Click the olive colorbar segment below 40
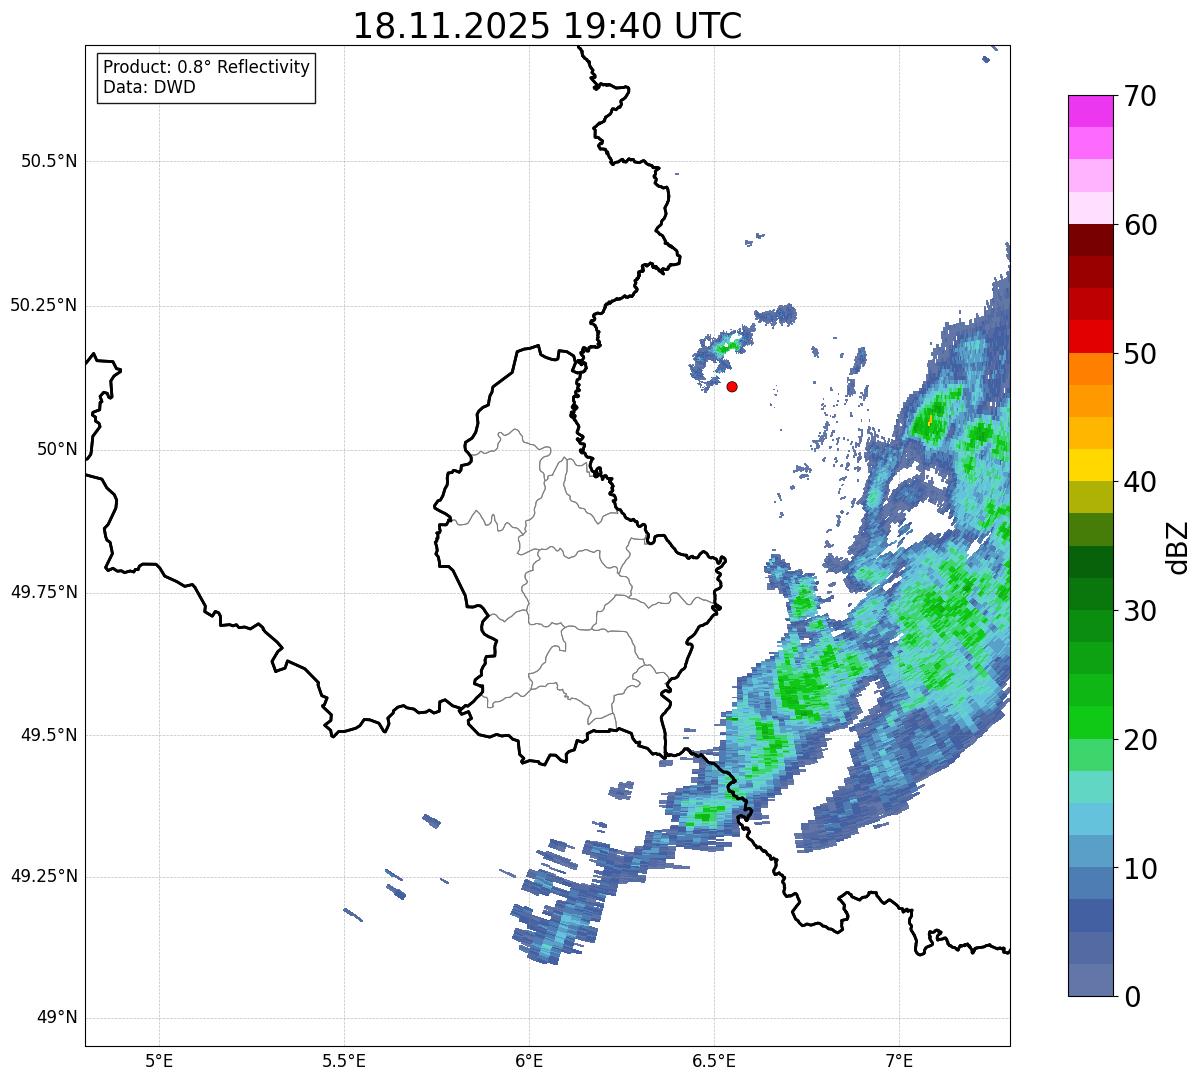The image size is (1202, 1081). pos(1090,497)
